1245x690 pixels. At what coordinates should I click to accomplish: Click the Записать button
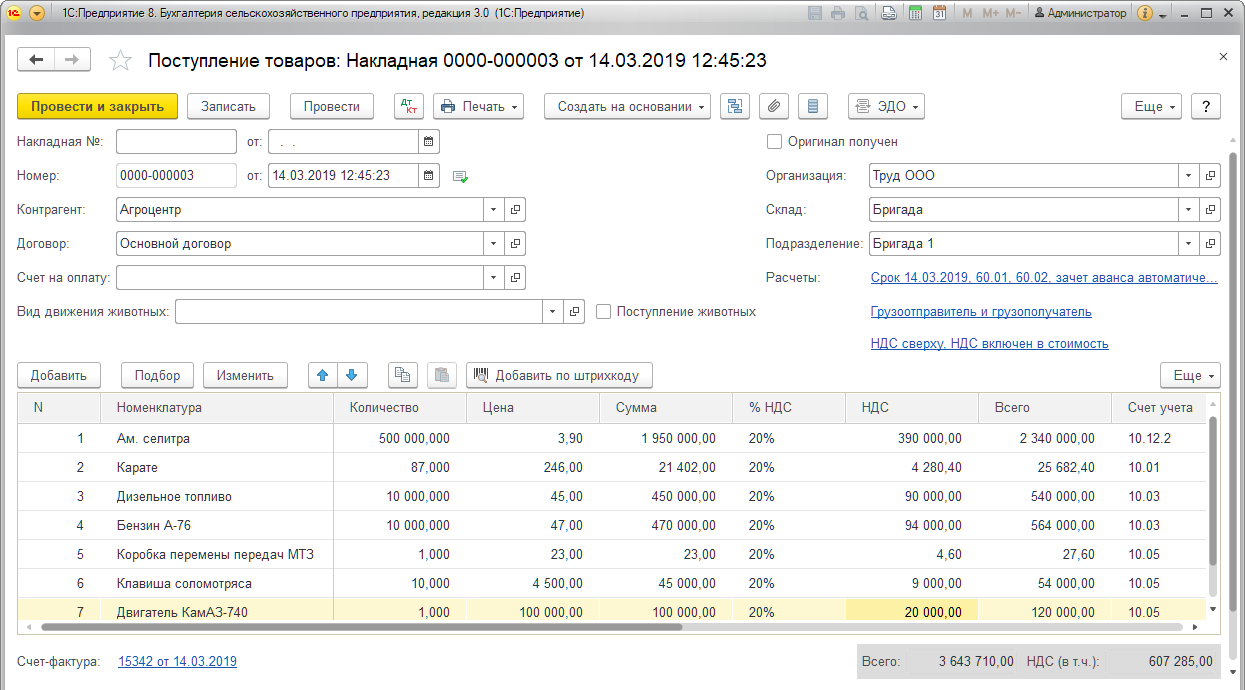click(x=229, y=107)
